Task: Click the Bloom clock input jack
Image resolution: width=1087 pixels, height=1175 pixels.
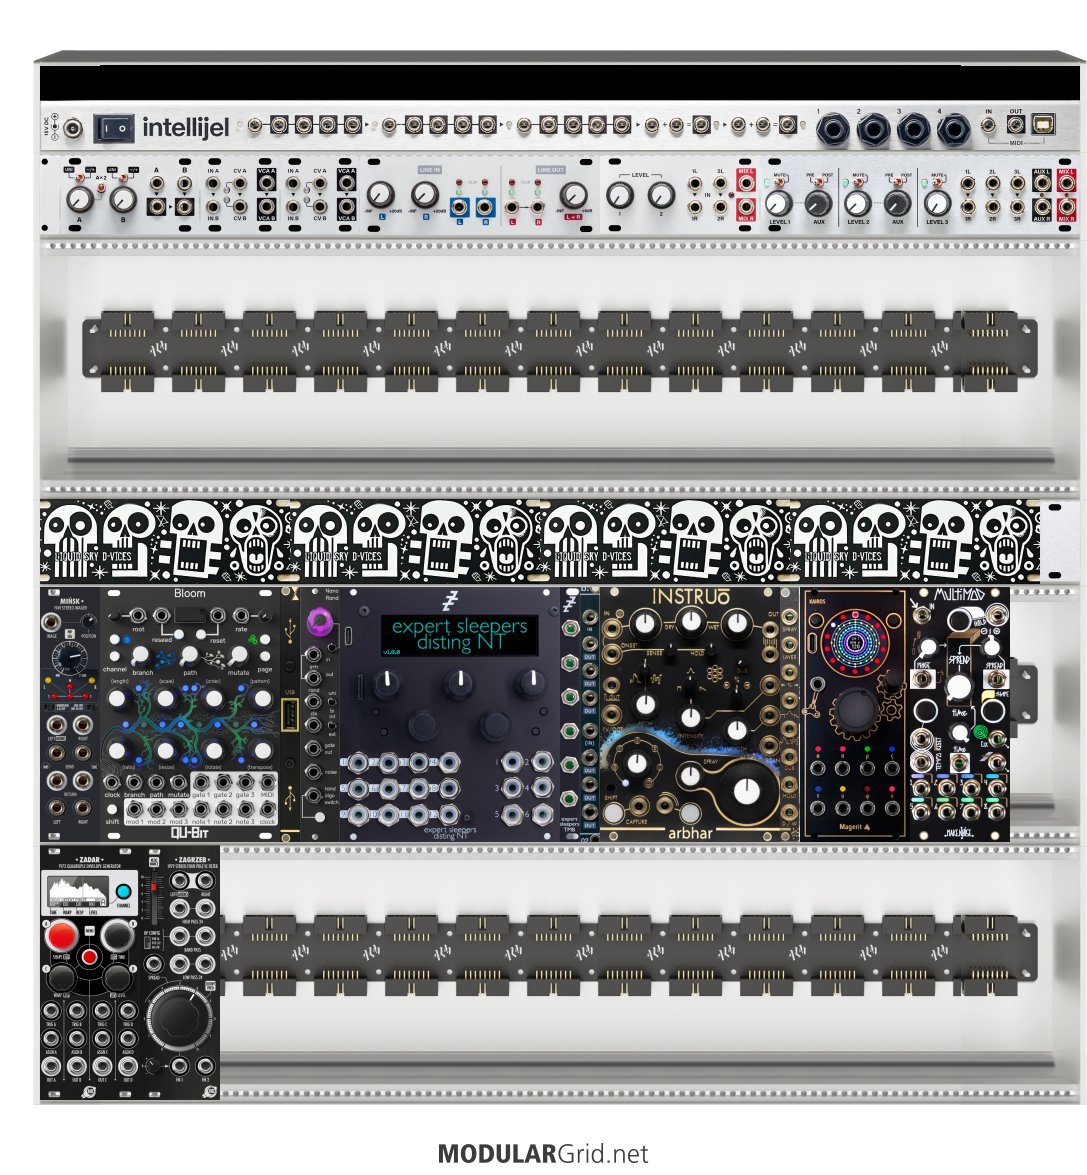Action: tap(112, 783)
